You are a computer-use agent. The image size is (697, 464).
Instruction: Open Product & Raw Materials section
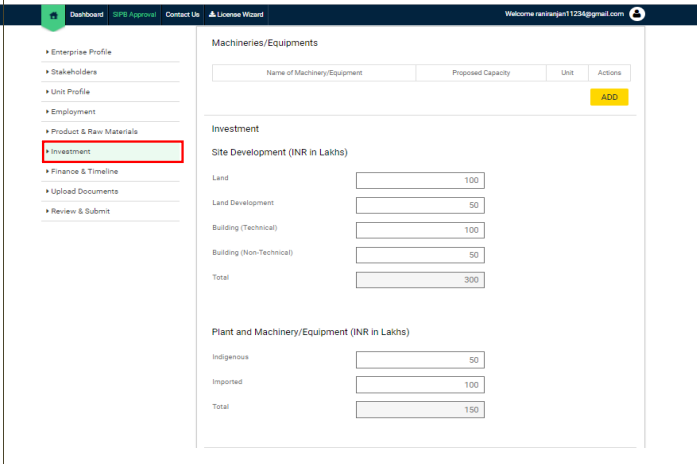(x=94, y=131)
